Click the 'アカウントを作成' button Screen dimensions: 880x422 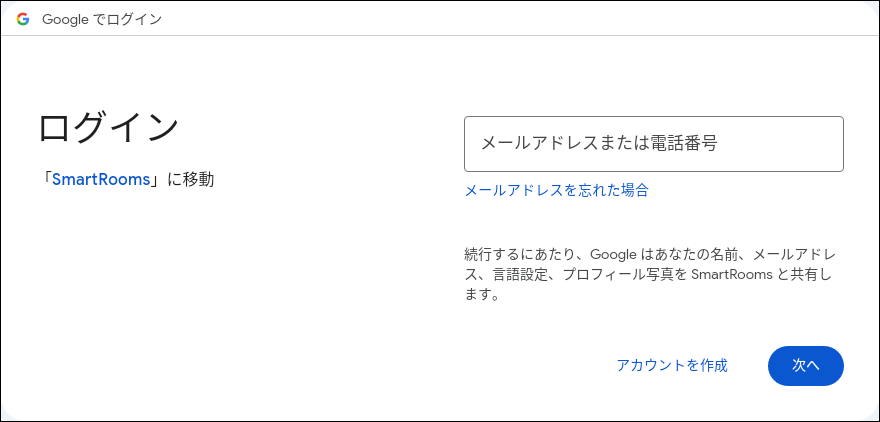(672, 365)
